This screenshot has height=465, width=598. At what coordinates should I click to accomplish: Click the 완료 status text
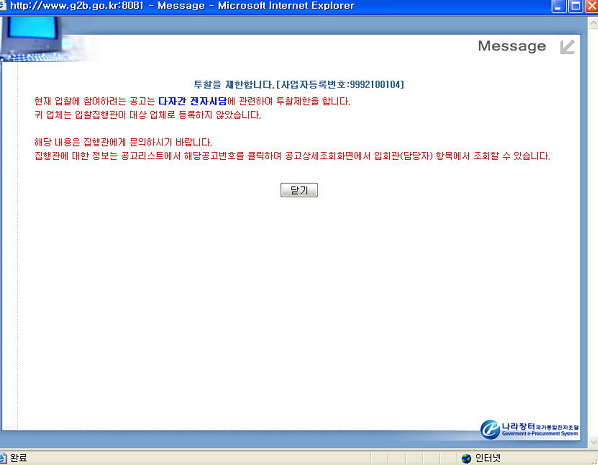tap(18, 458)
